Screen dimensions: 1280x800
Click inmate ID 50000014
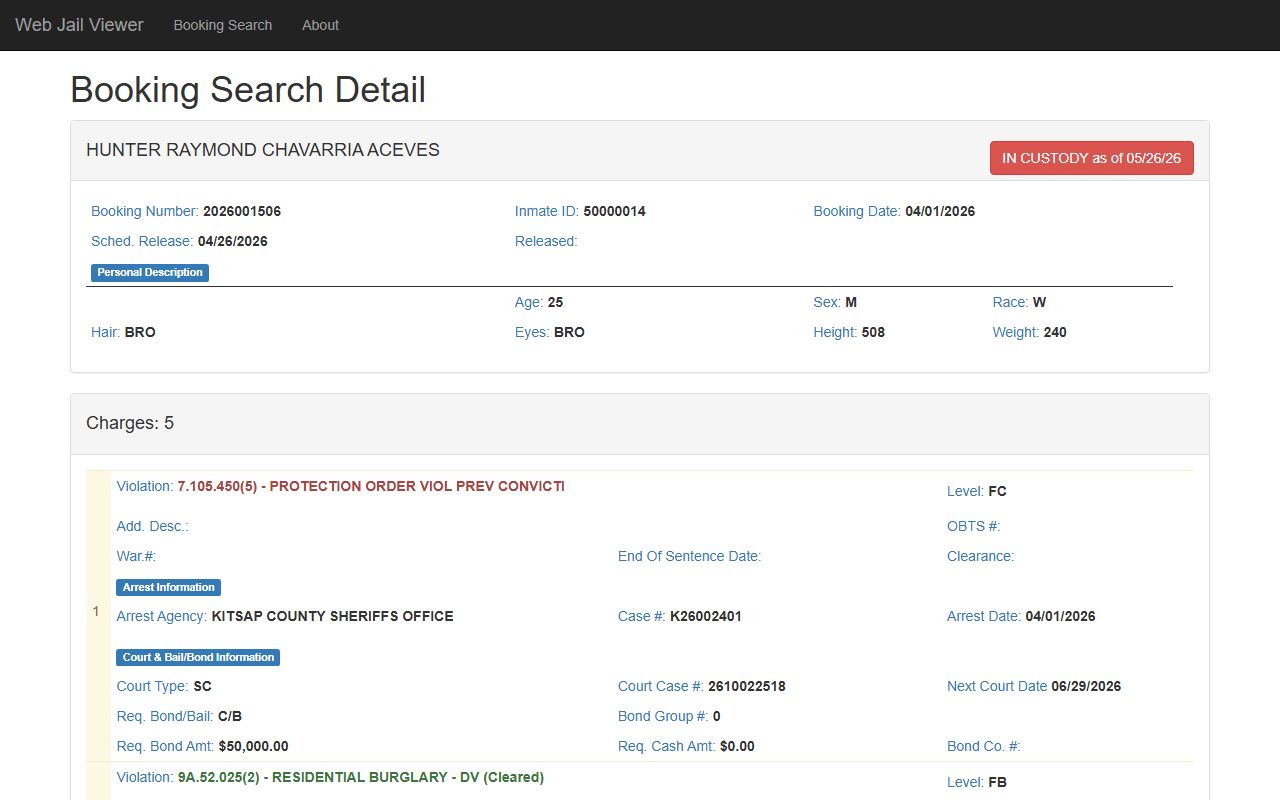[615, 211]
